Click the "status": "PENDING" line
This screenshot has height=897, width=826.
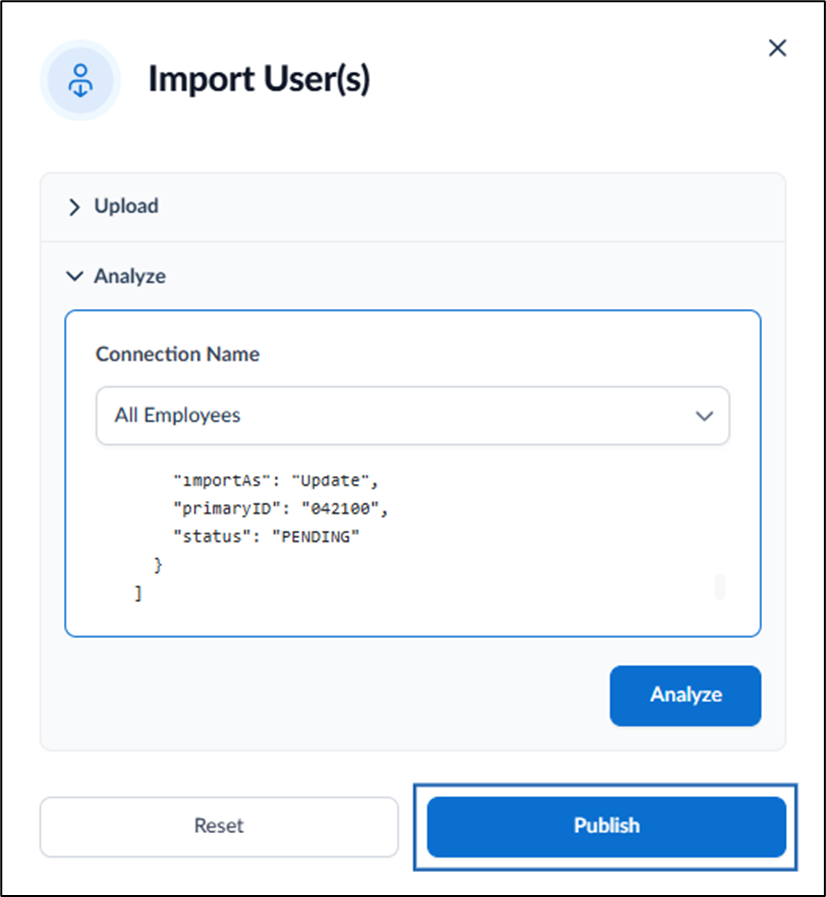tap(267, 537)
